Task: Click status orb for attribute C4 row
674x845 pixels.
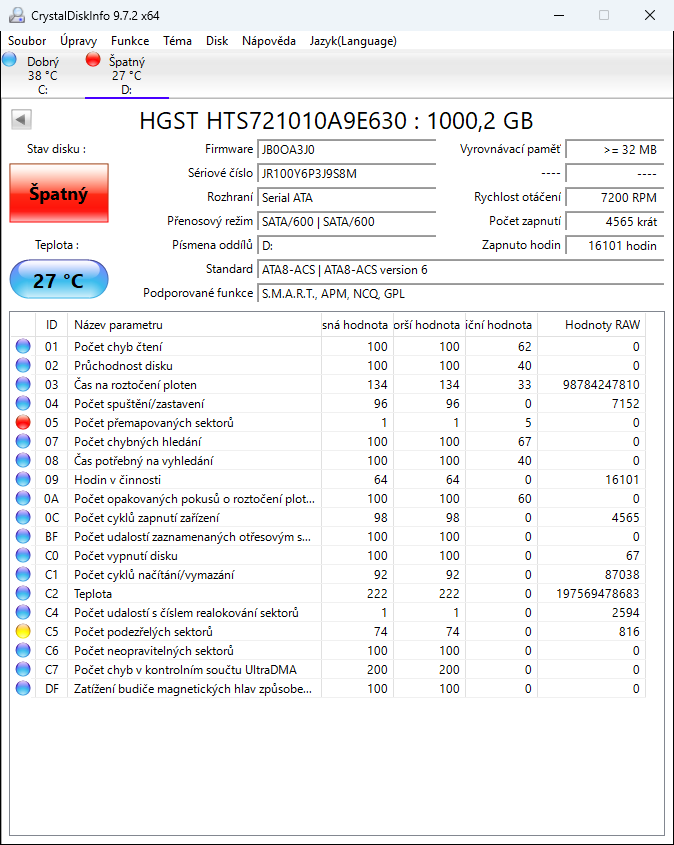Action: [23, 613]
